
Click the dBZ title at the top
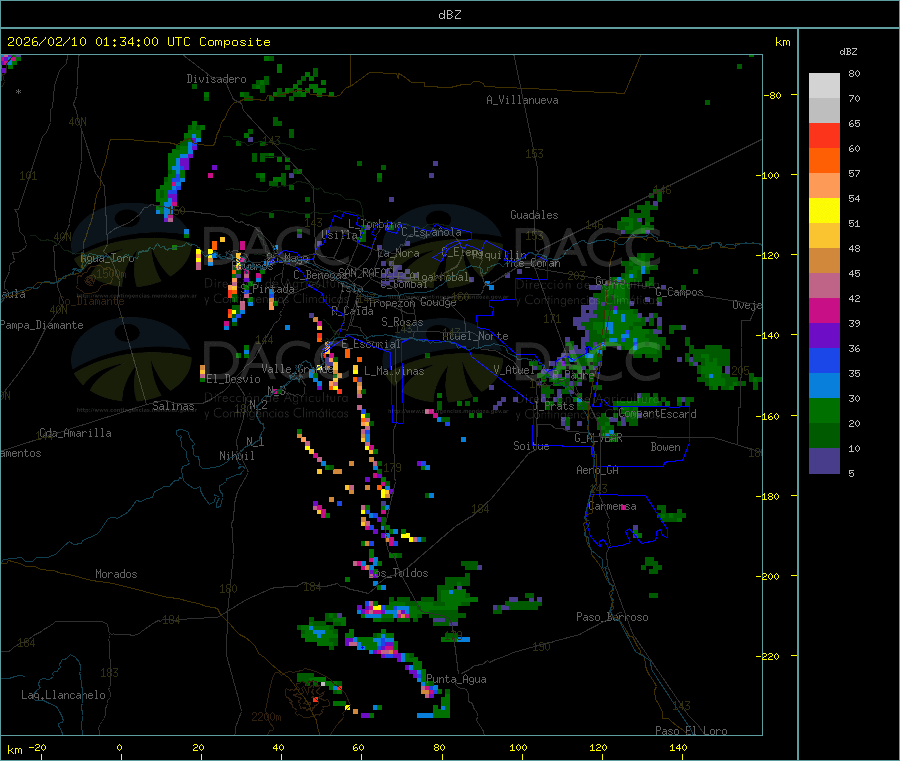pos(449,15)
